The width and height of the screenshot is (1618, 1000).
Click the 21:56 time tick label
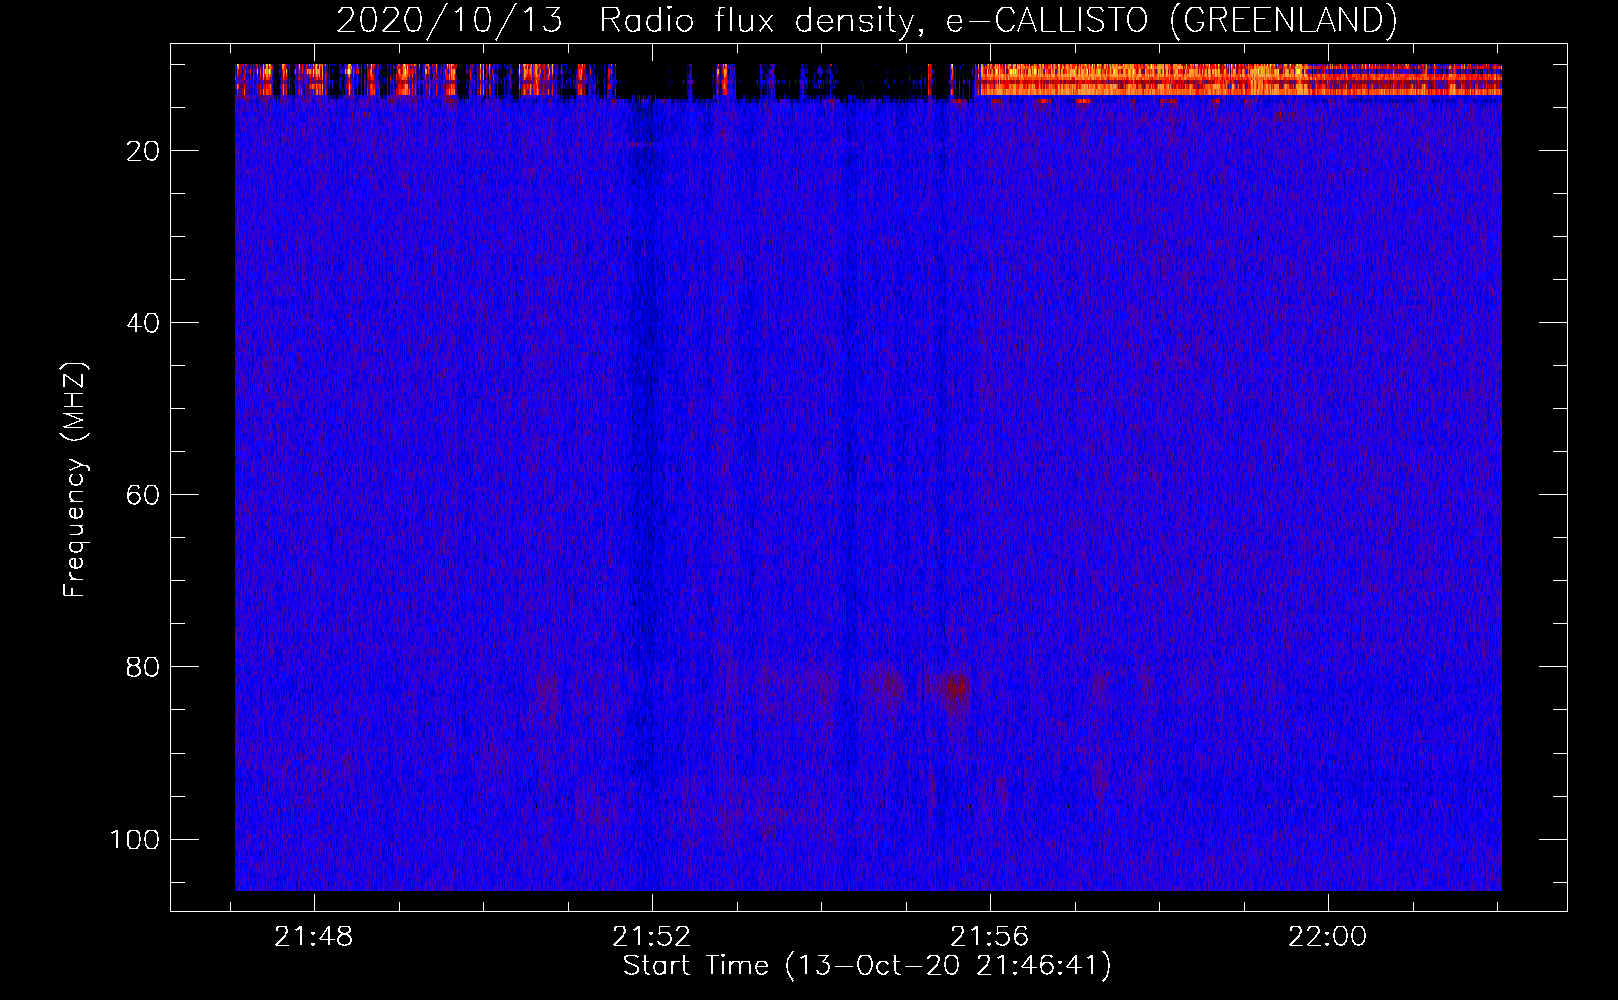tap(990, 937)
